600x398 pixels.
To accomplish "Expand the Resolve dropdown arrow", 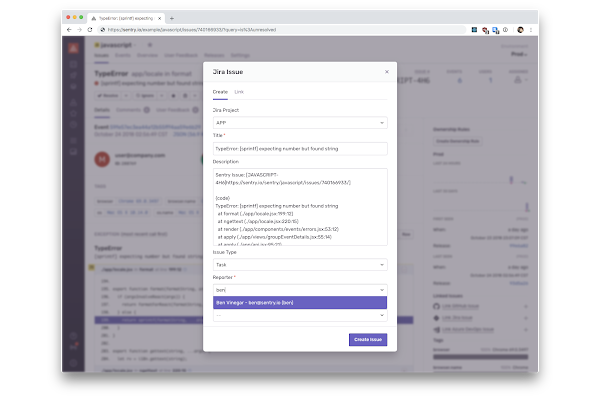I will (126, 95).
